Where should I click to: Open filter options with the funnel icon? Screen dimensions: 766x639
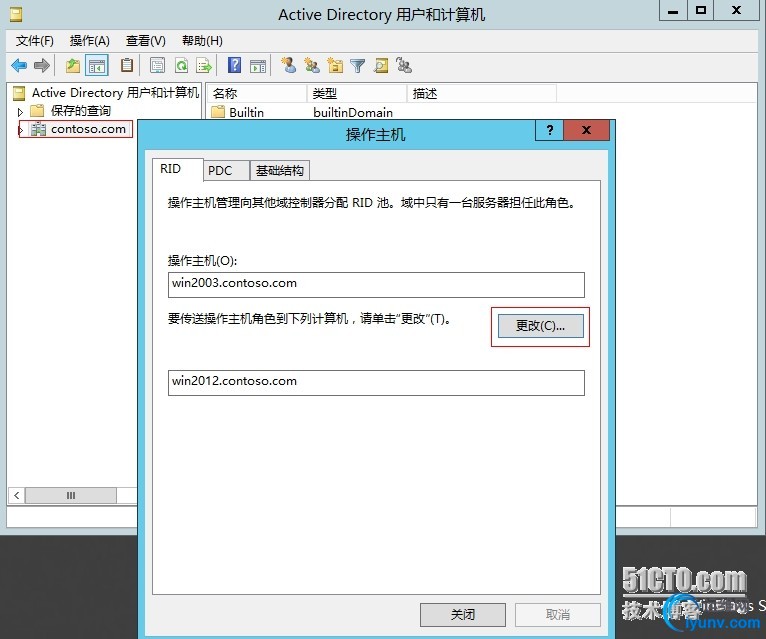358,65
